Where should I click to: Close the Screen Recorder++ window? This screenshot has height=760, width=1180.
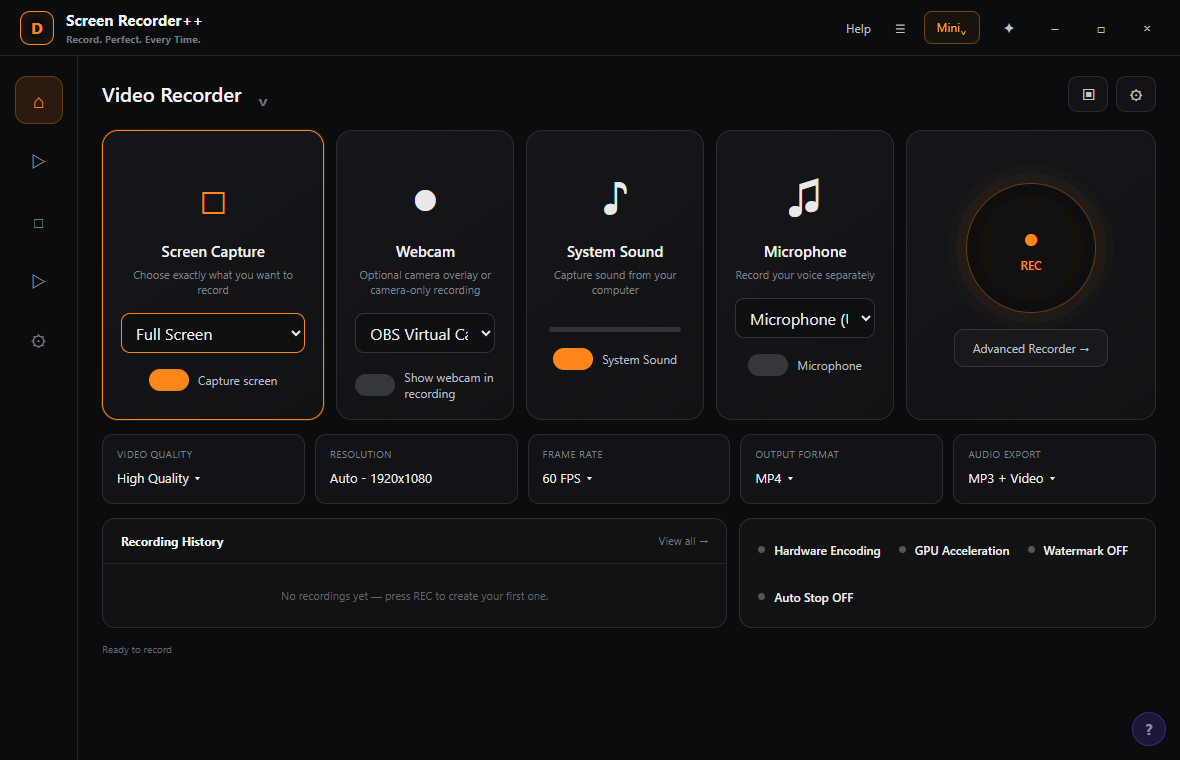1146,29
